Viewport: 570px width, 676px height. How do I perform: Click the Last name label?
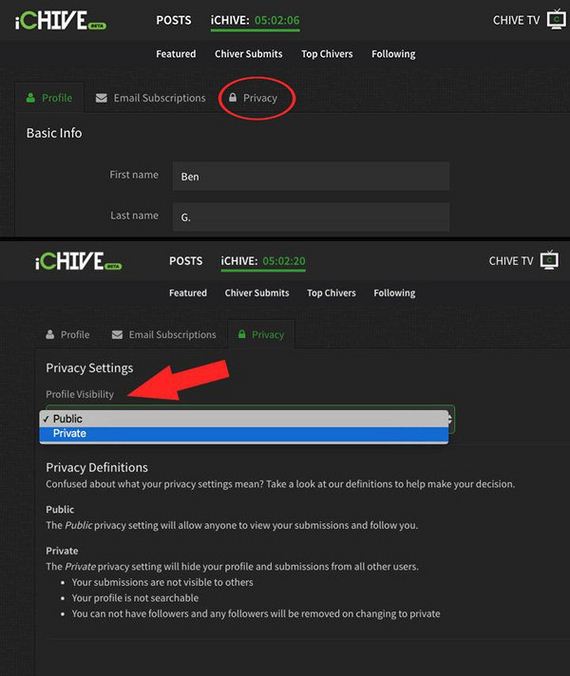pyautogui.click(x=134, y=215)
